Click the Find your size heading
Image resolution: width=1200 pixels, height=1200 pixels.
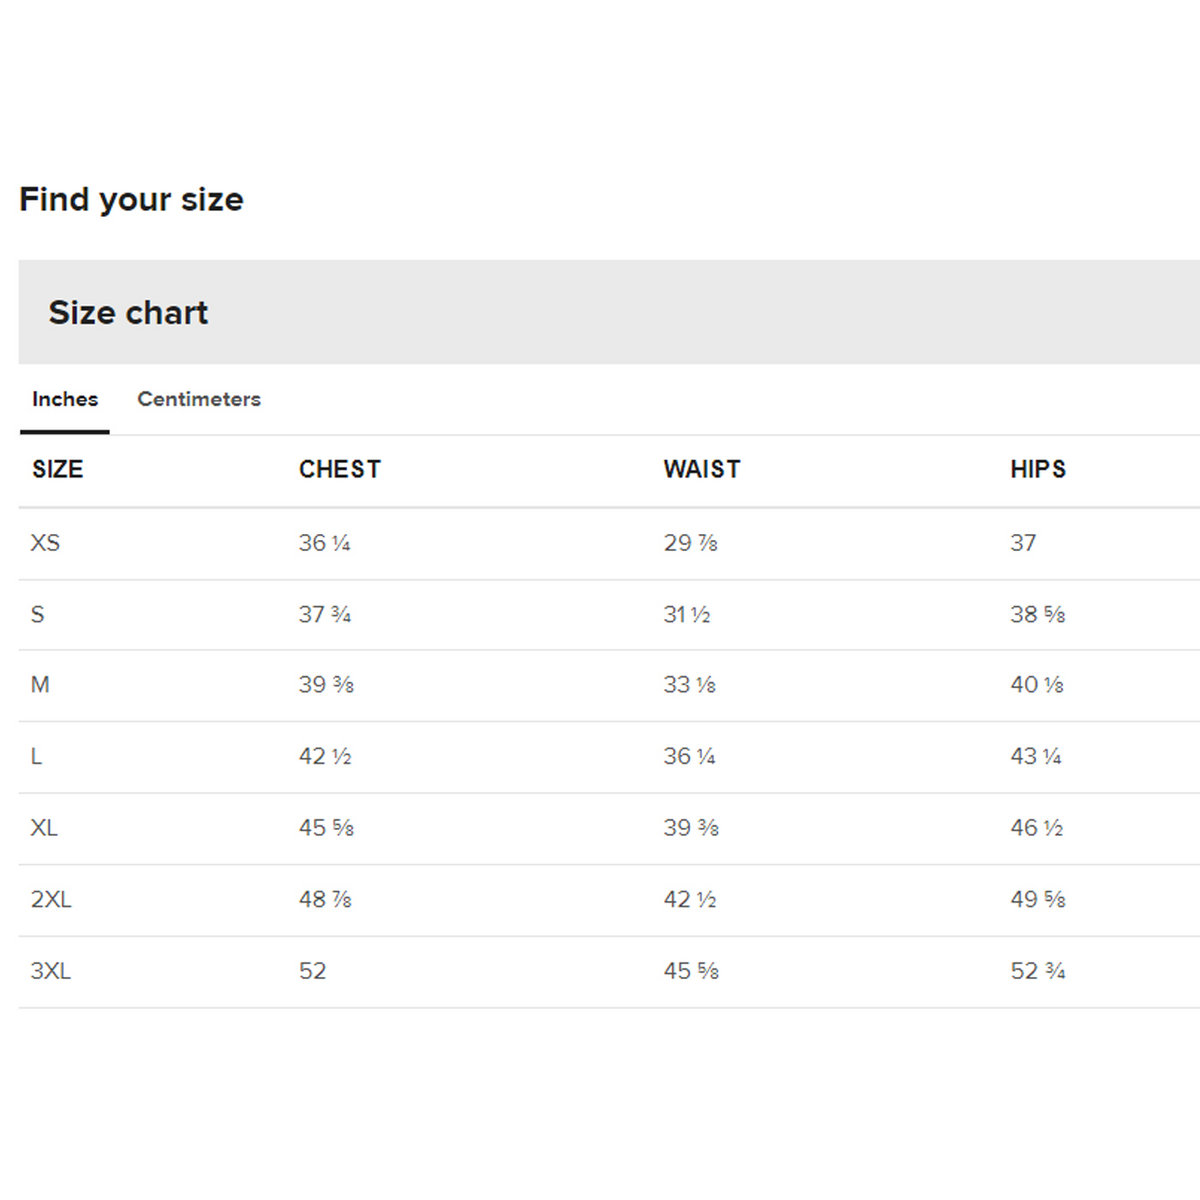pos(131,199)
